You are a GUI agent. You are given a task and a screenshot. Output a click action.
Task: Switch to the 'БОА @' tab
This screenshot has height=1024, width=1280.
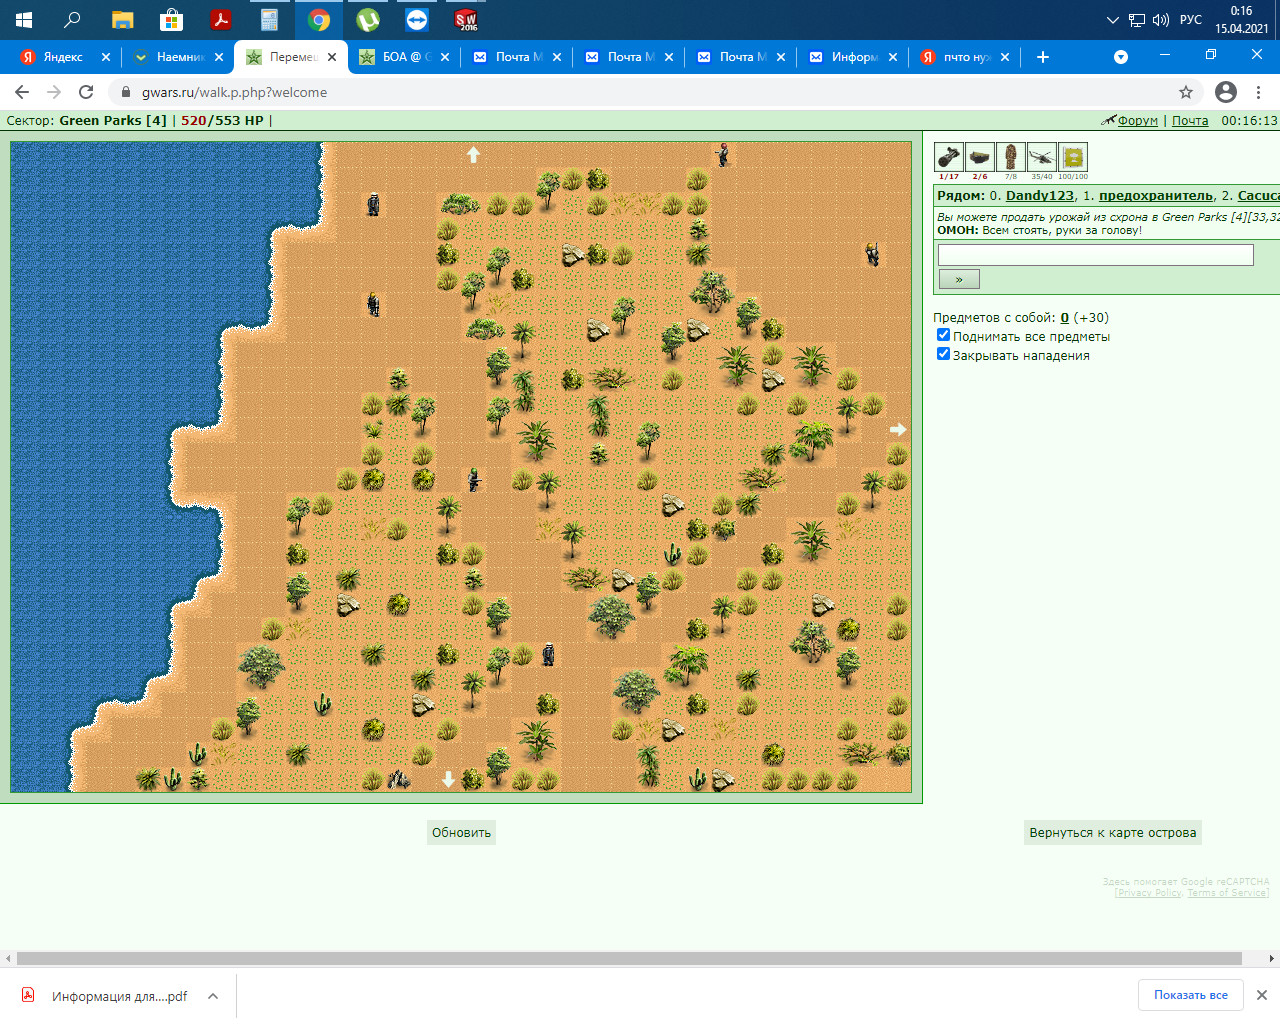coord(404,57)
